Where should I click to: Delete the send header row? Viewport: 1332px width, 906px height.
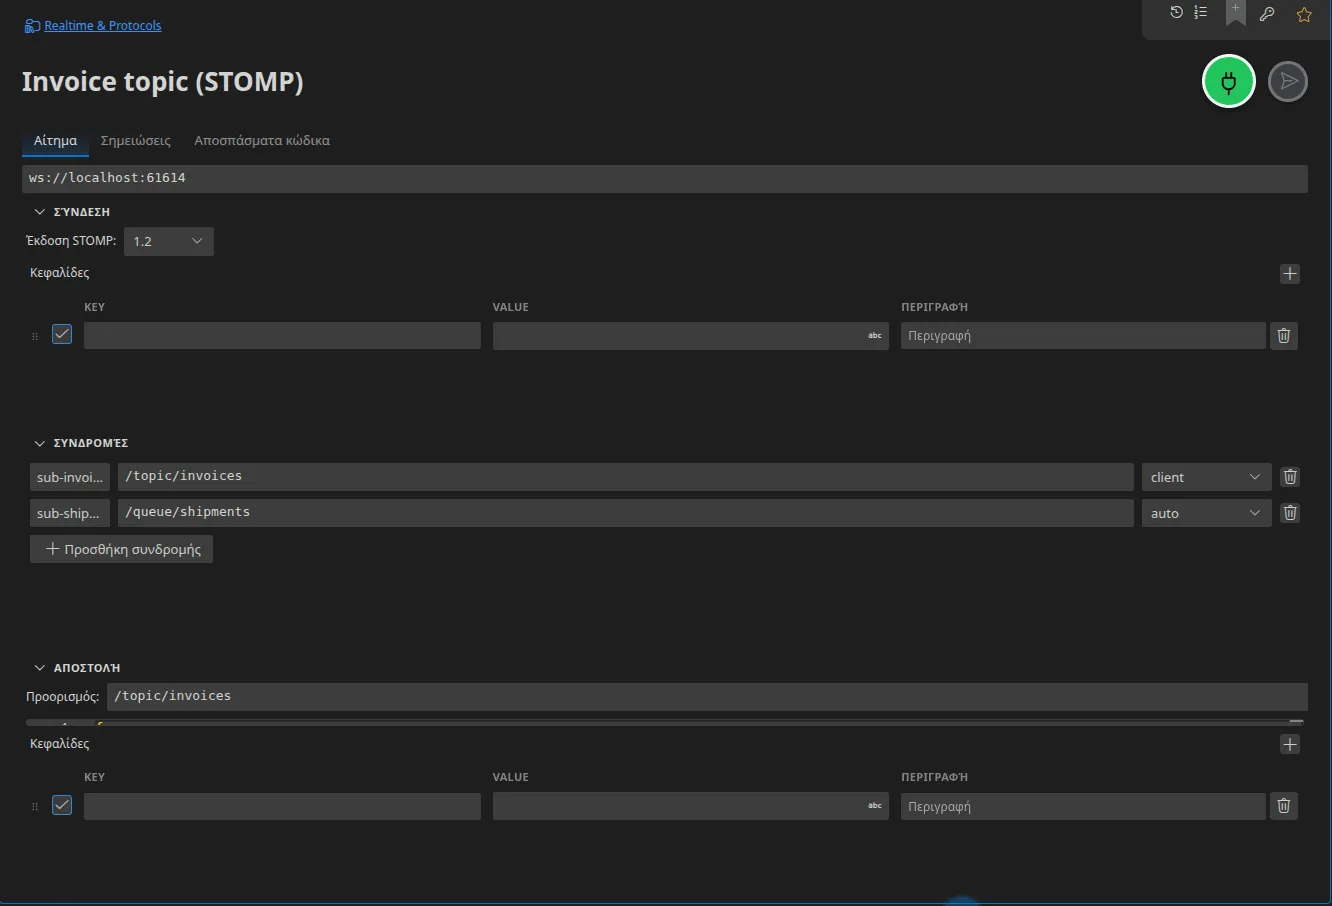point(1284,806)
